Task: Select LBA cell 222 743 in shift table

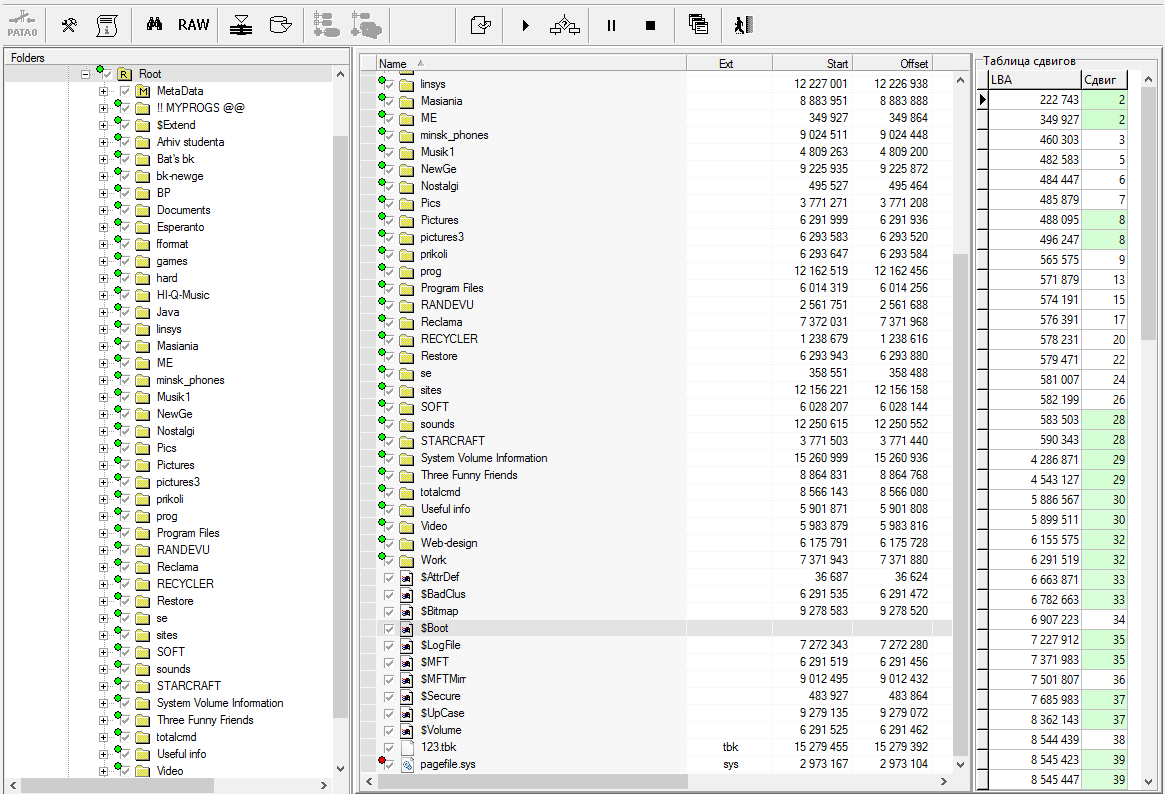Action: point(1035,100)
